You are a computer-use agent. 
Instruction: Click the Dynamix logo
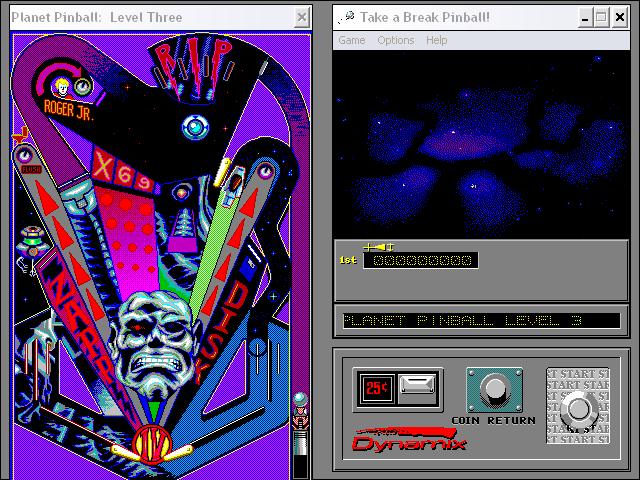[409, 440]
